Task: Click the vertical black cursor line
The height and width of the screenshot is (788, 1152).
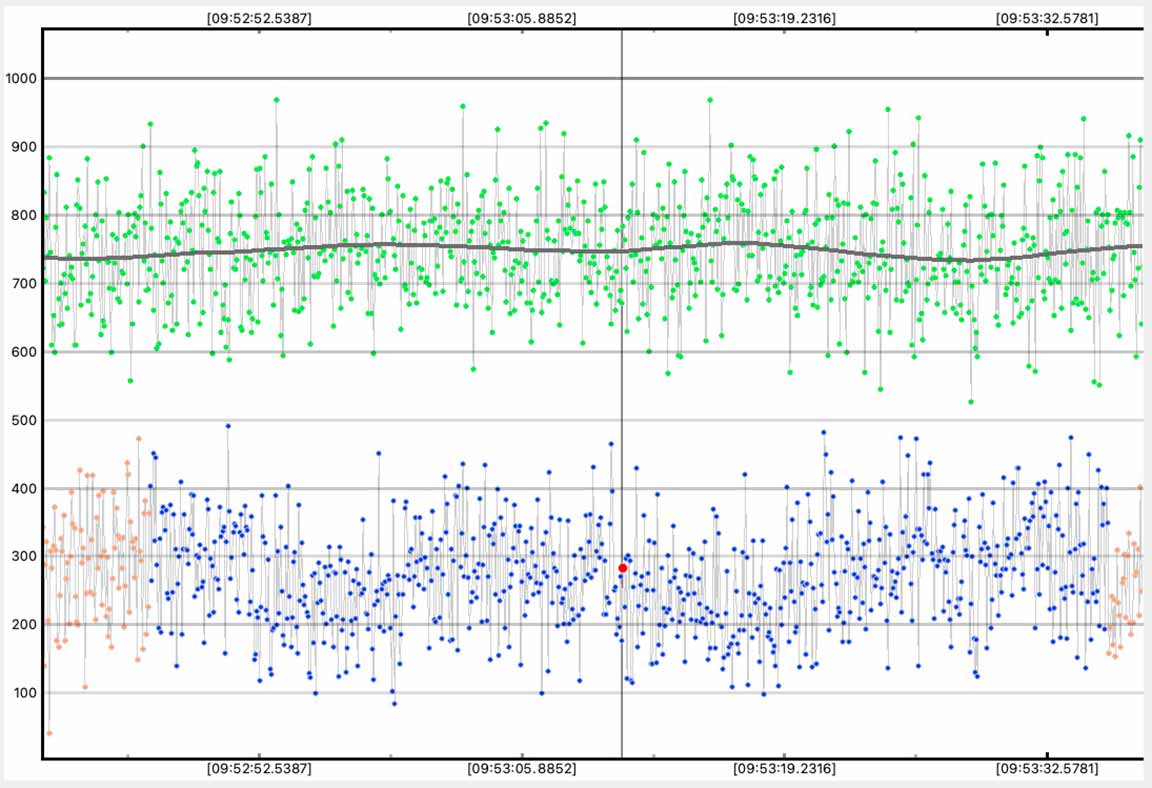Action: (x=622, y=400)
